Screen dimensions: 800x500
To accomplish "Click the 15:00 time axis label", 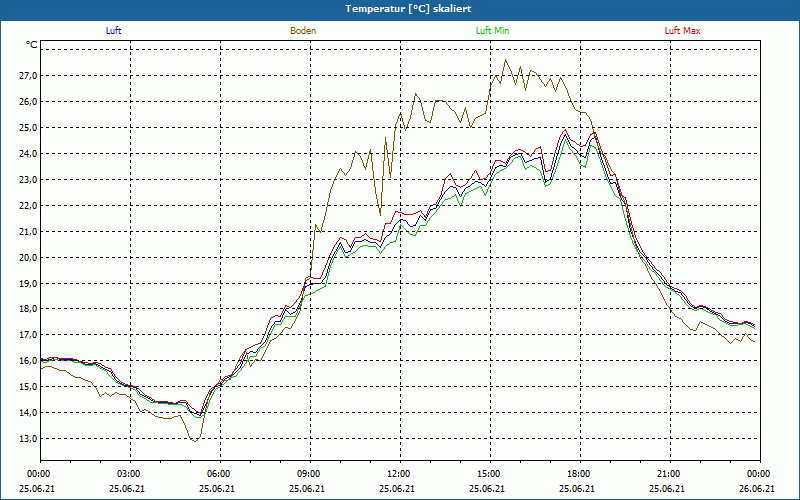I will [x=490, y=474].
